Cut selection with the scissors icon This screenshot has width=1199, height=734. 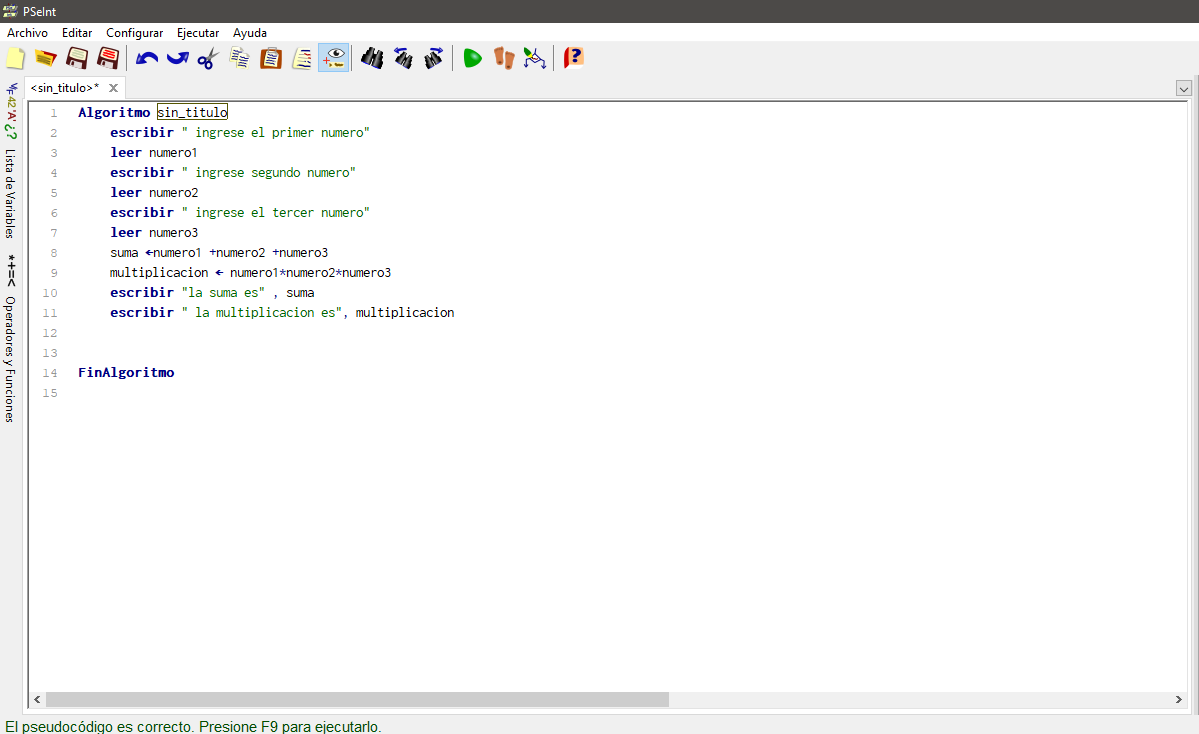(x=207, y=58)
